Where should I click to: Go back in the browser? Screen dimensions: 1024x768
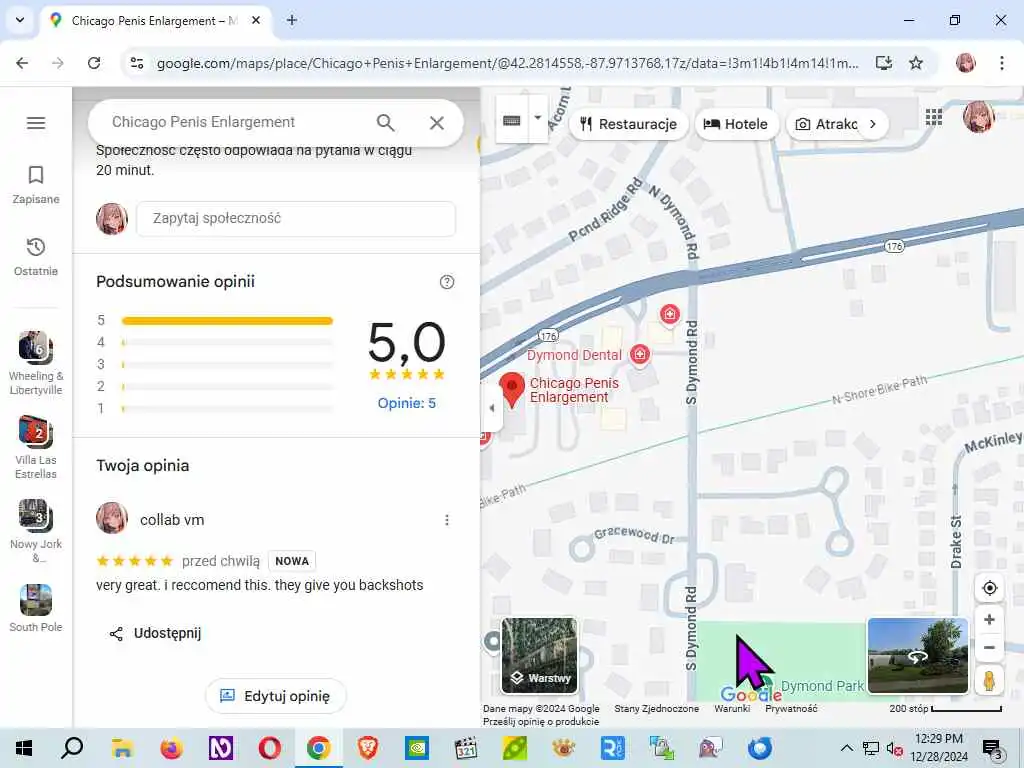[22, 63]
